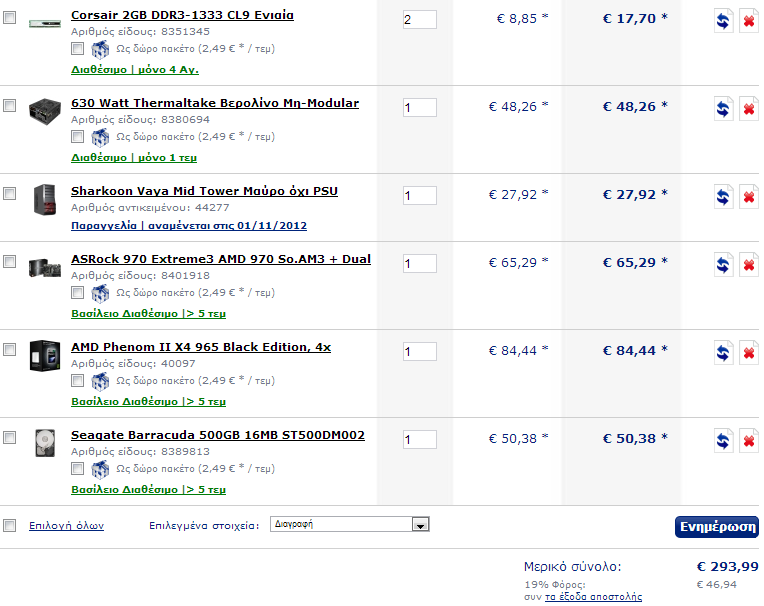Open '630 Watt Thermaltake' product link
This screenshot has width=764, height=606.
click(x=215, y=103)
